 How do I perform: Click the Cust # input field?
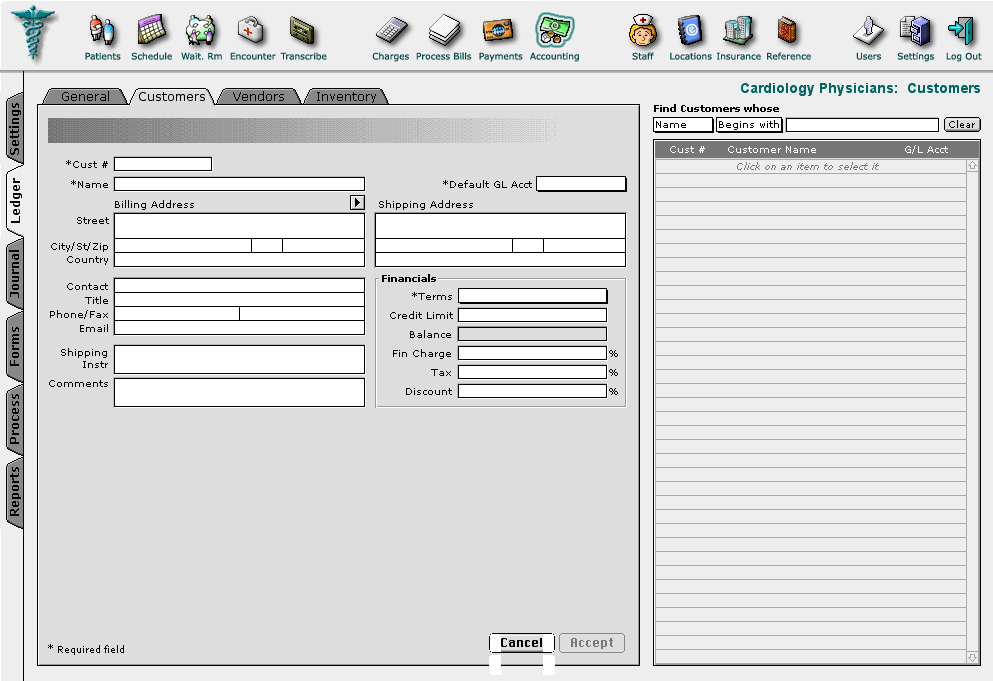click(163, 164)
